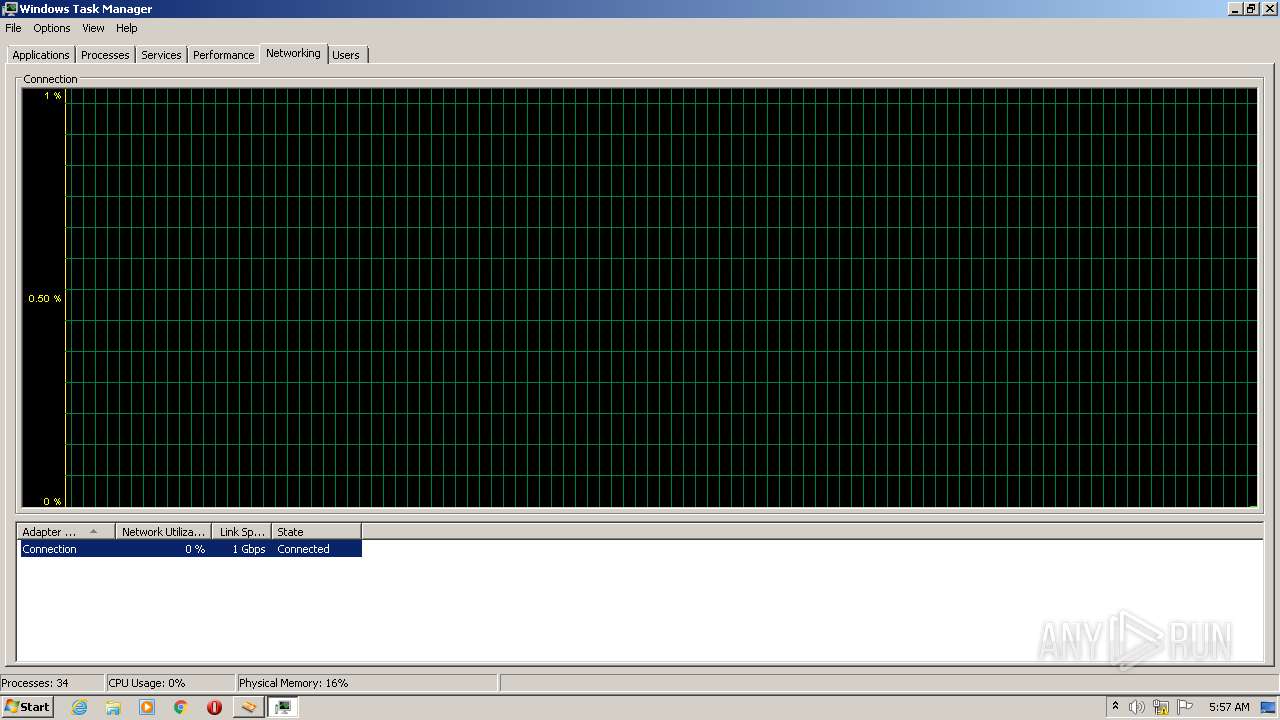Click the 1 Gbps link speed cell
Image resolution: width=1280 pixels, height=720 pixels.
[249, 549]
